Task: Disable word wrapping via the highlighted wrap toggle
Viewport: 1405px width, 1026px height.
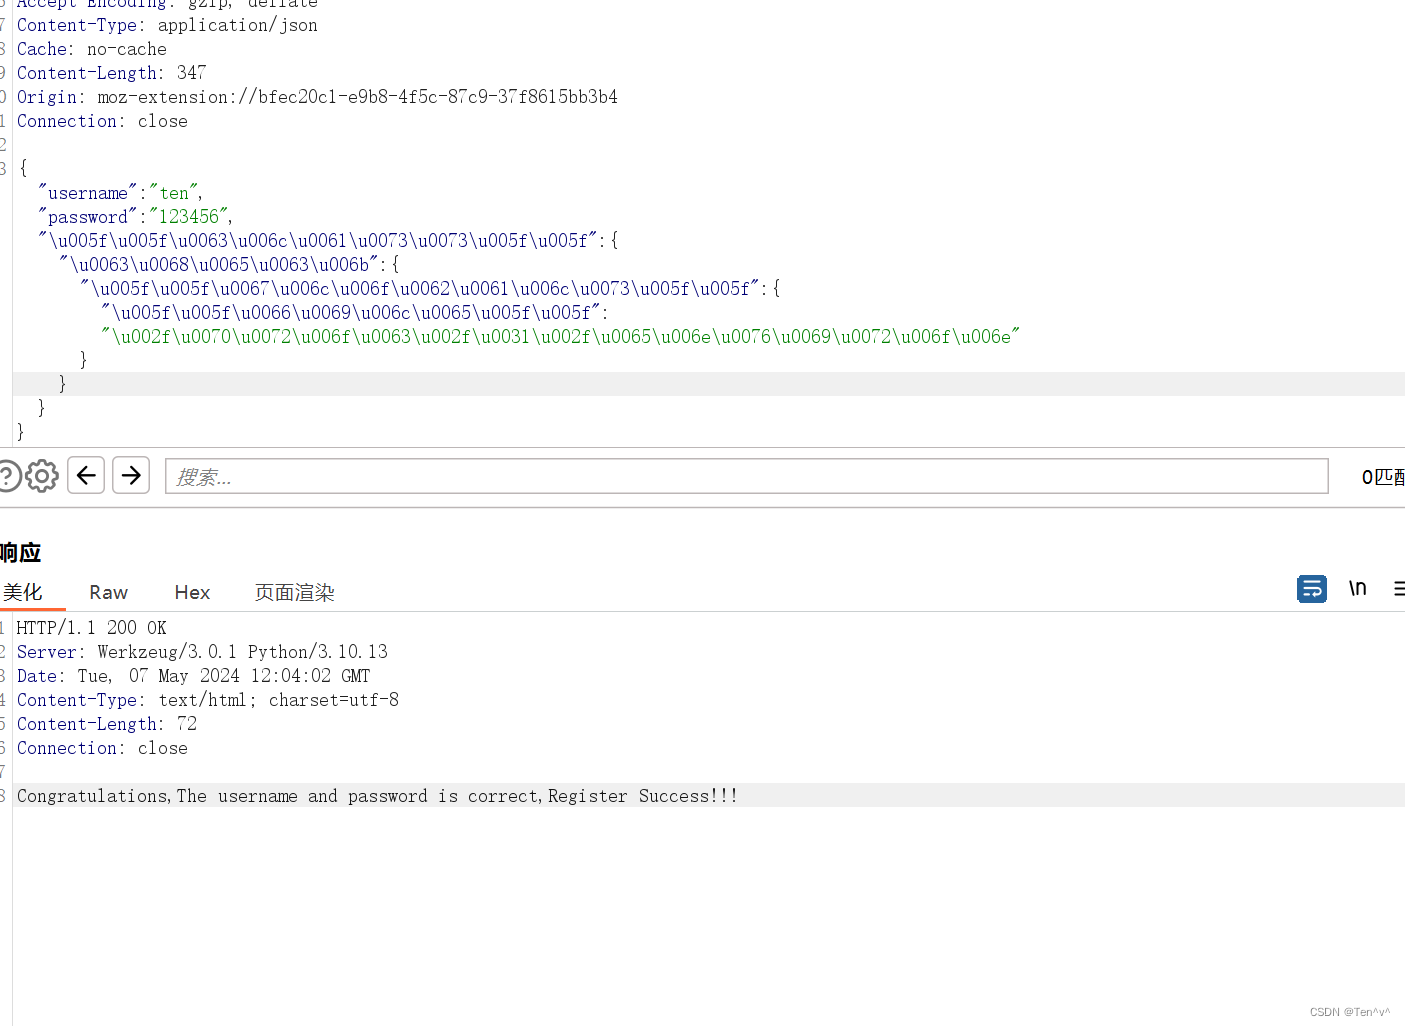Action: (1311, 589)
